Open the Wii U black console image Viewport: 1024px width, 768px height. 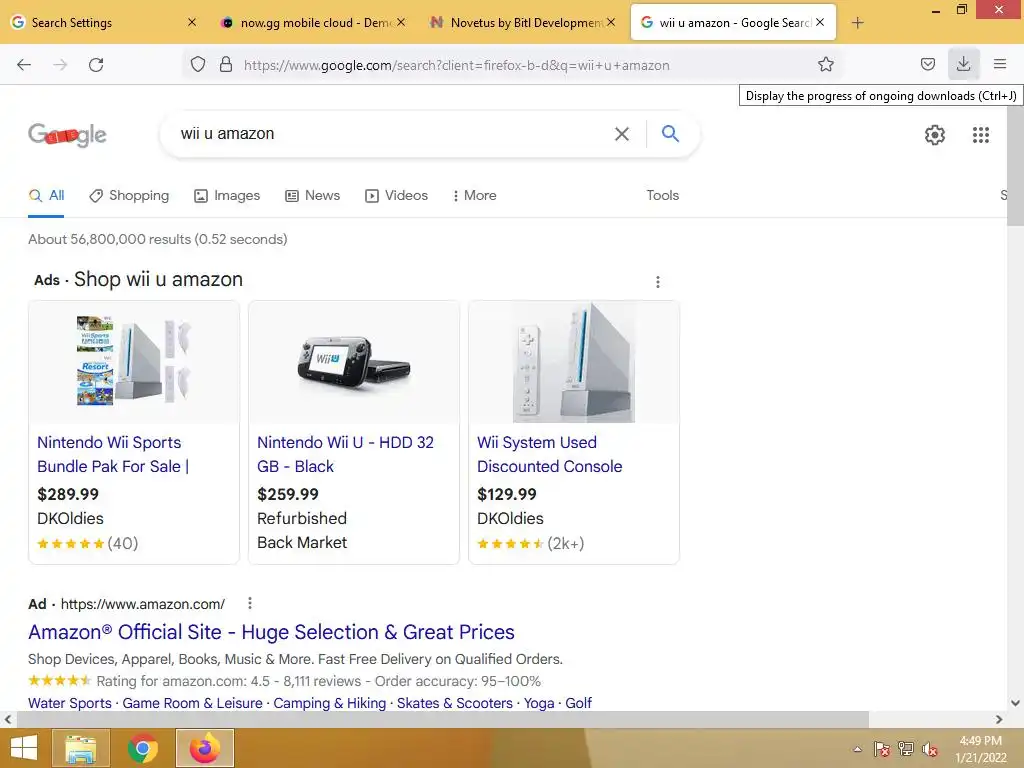(354, 361)
